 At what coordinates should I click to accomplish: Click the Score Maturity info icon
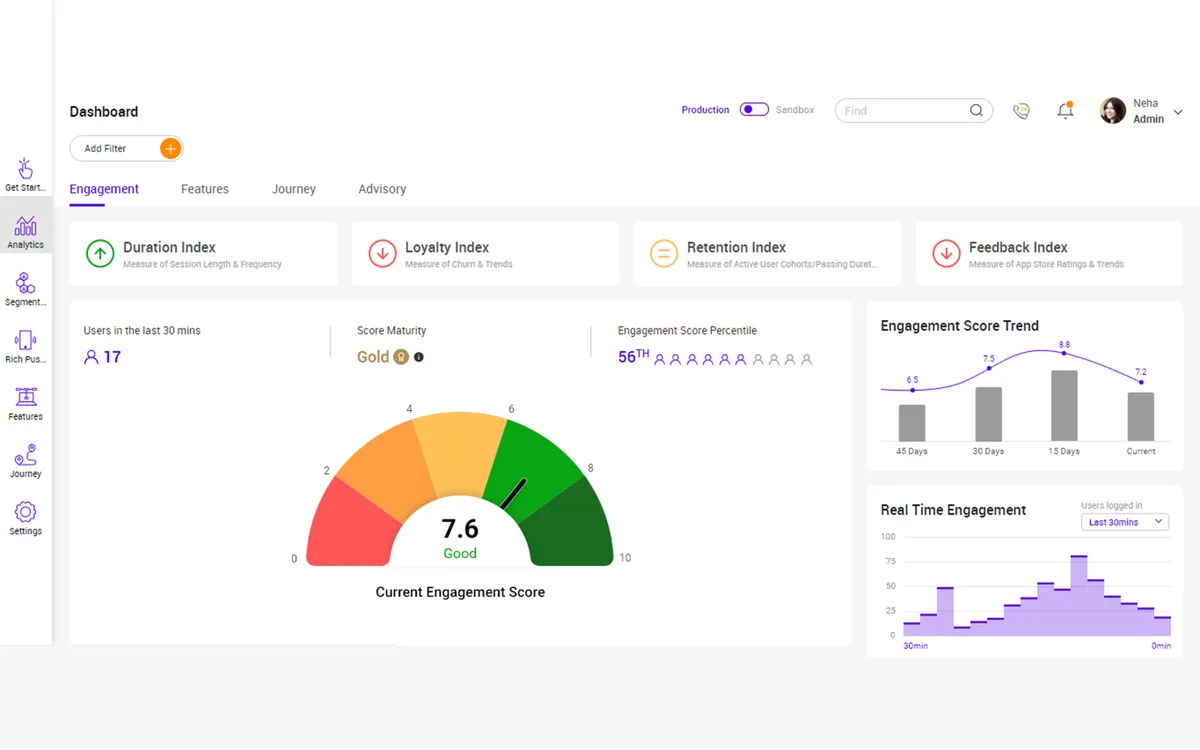[419, 357]
